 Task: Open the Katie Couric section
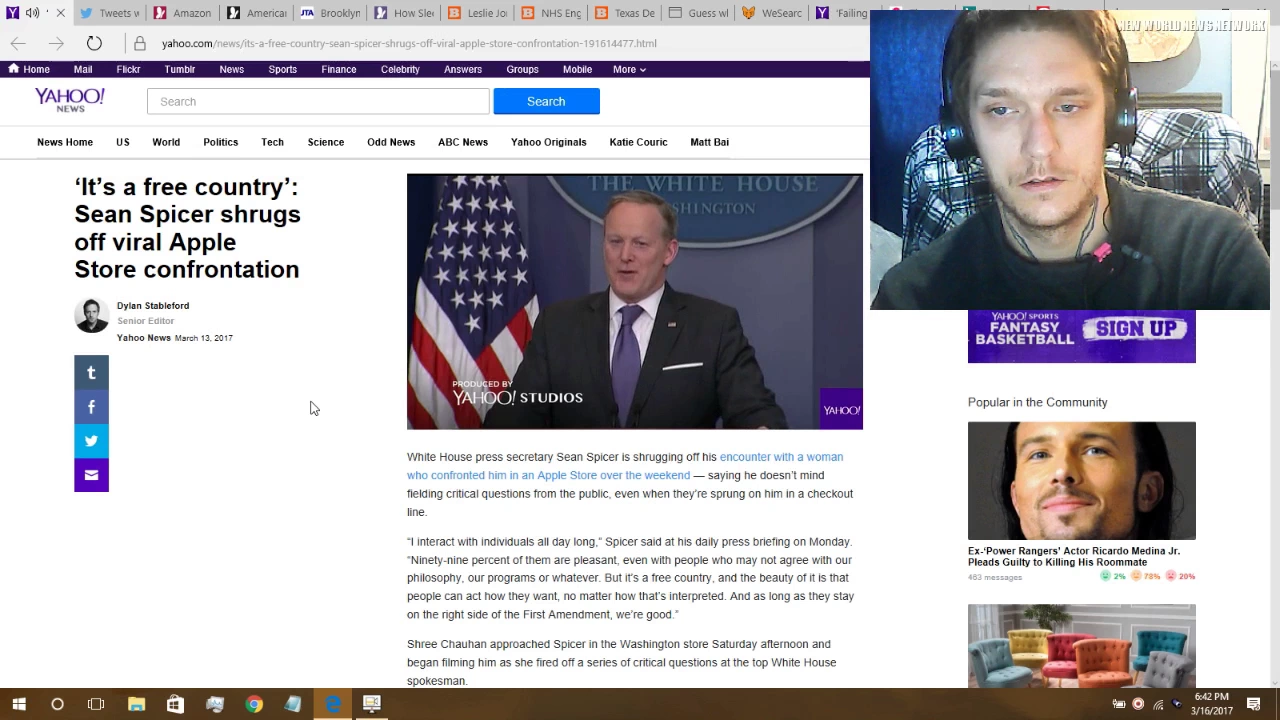click(638, 142)
